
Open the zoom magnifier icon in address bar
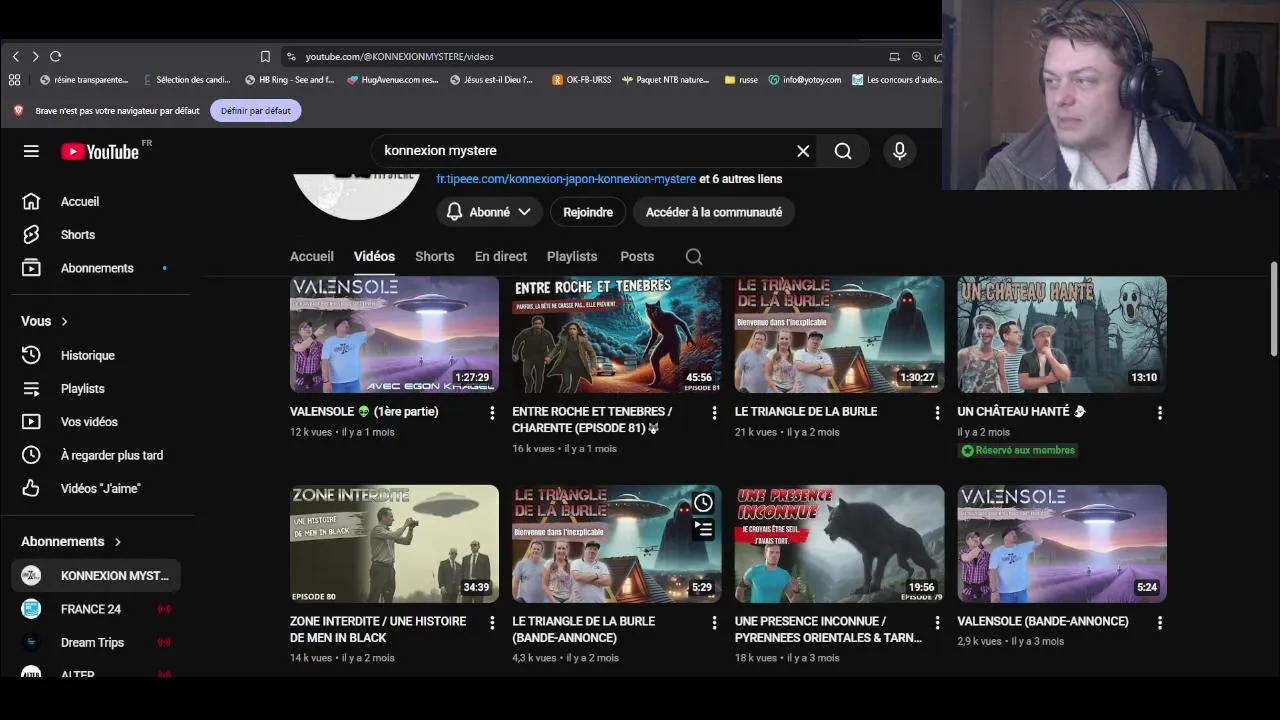click(x=916, y=57)
